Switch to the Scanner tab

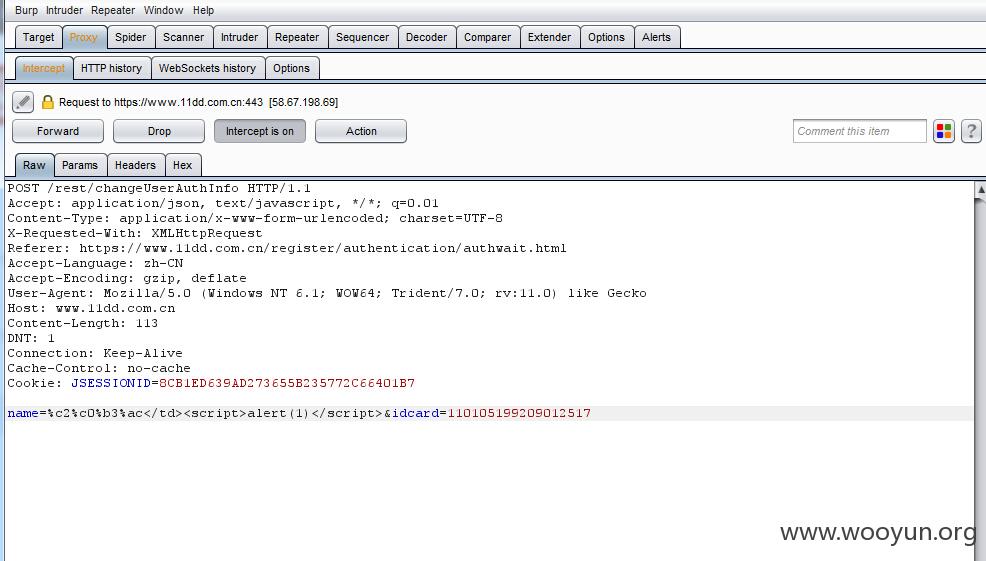pyautogui.click(x=184, y=37)
